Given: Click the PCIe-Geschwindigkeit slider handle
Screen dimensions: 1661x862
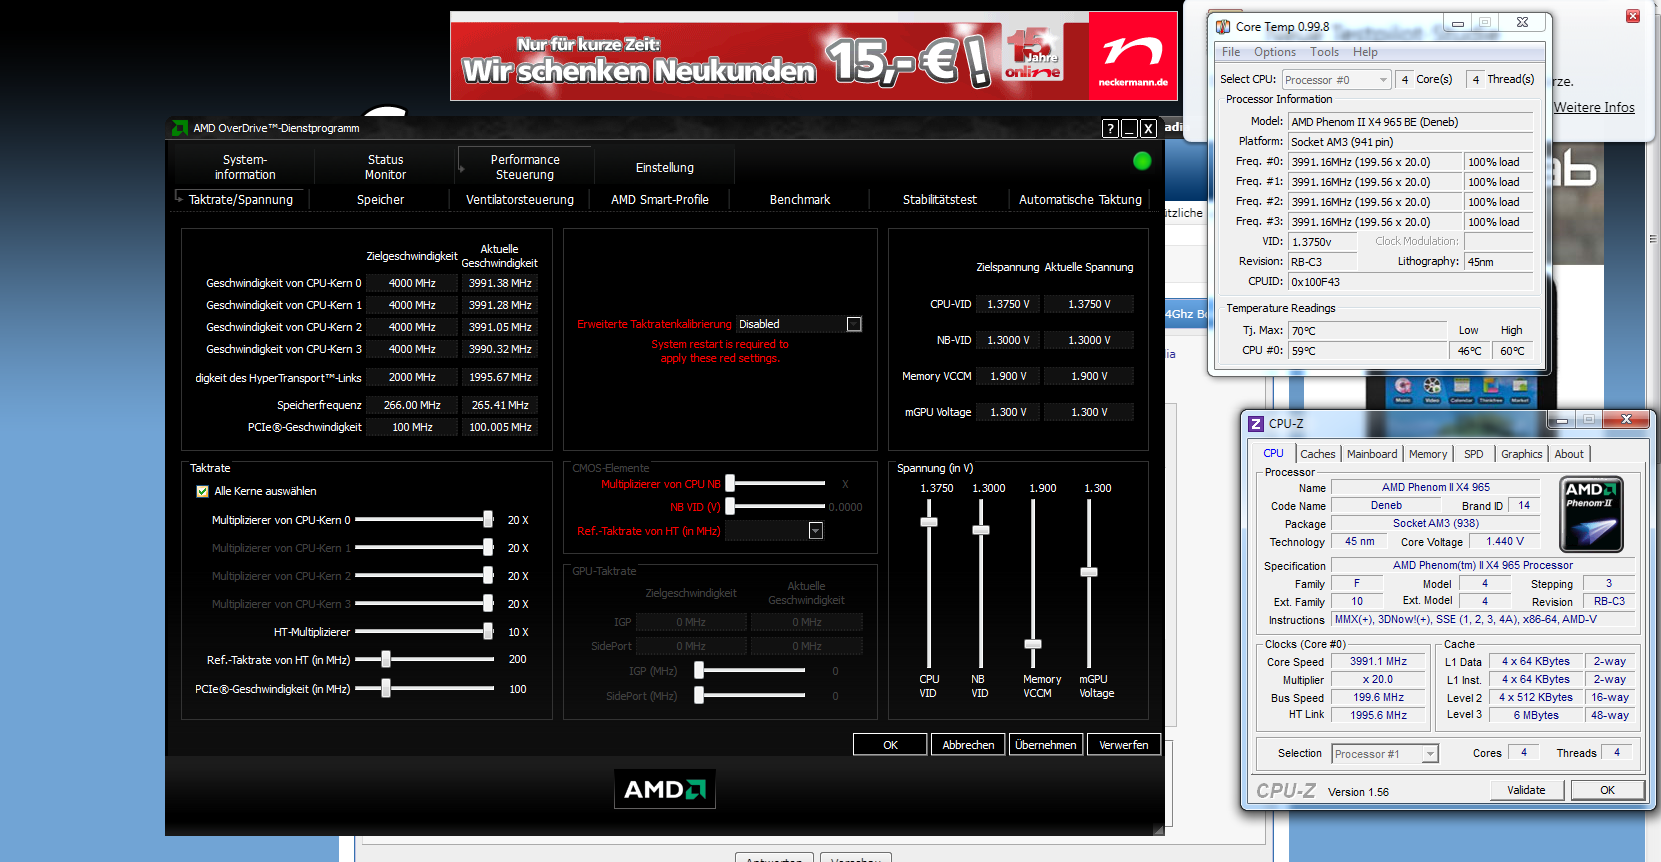Looking at the screenshot, I should click(386, 688).
